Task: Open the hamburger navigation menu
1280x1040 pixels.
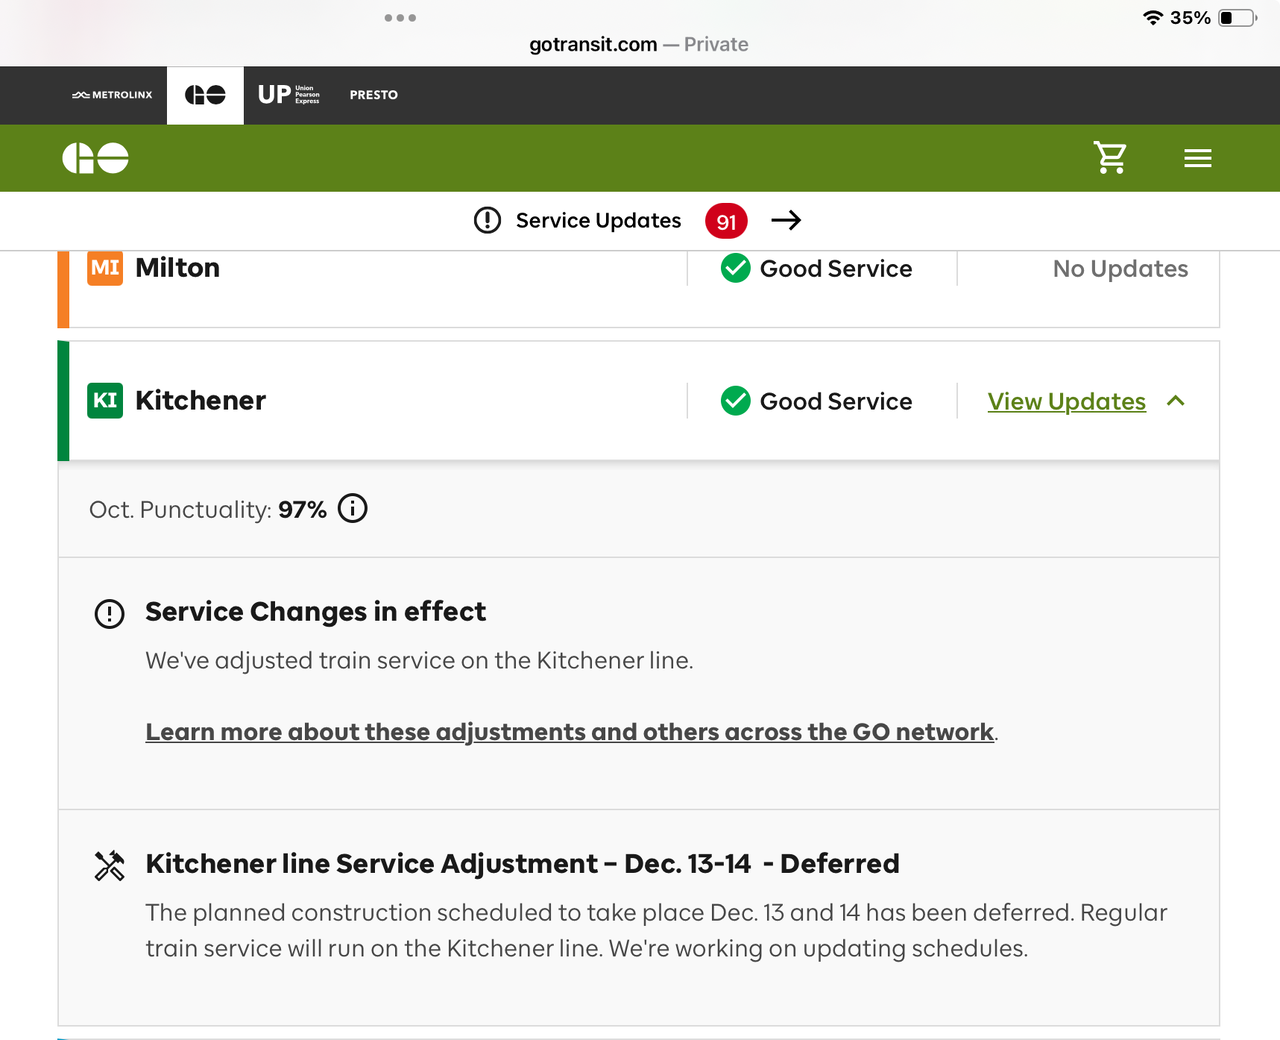Action: [1197, 158]
